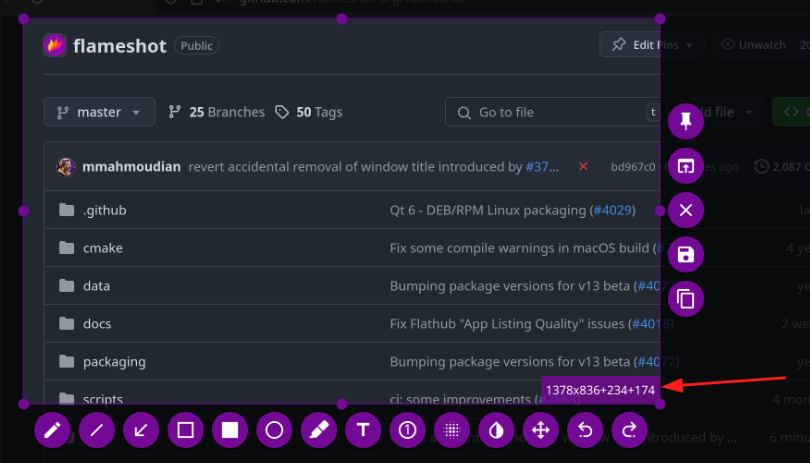Viewport: 810px width, 463px height.
Task: Click the flameshot repository name
Action: click(x=120, y=46)
